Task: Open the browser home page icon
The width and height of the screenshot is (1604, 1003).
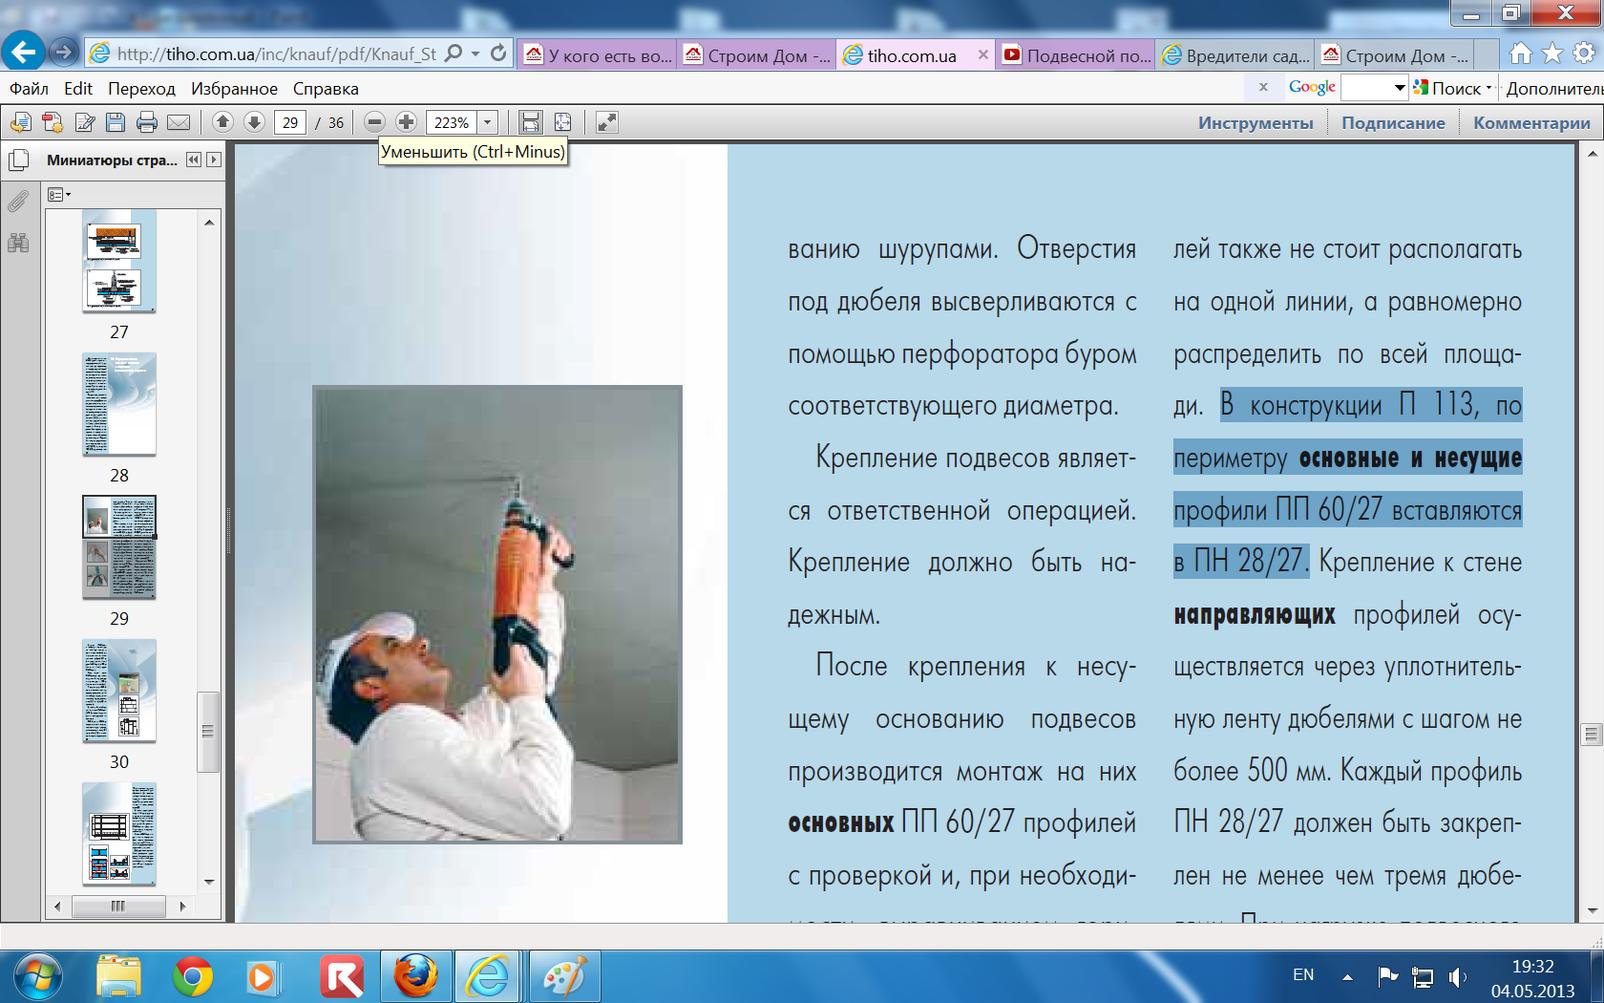Action: 1521,53
